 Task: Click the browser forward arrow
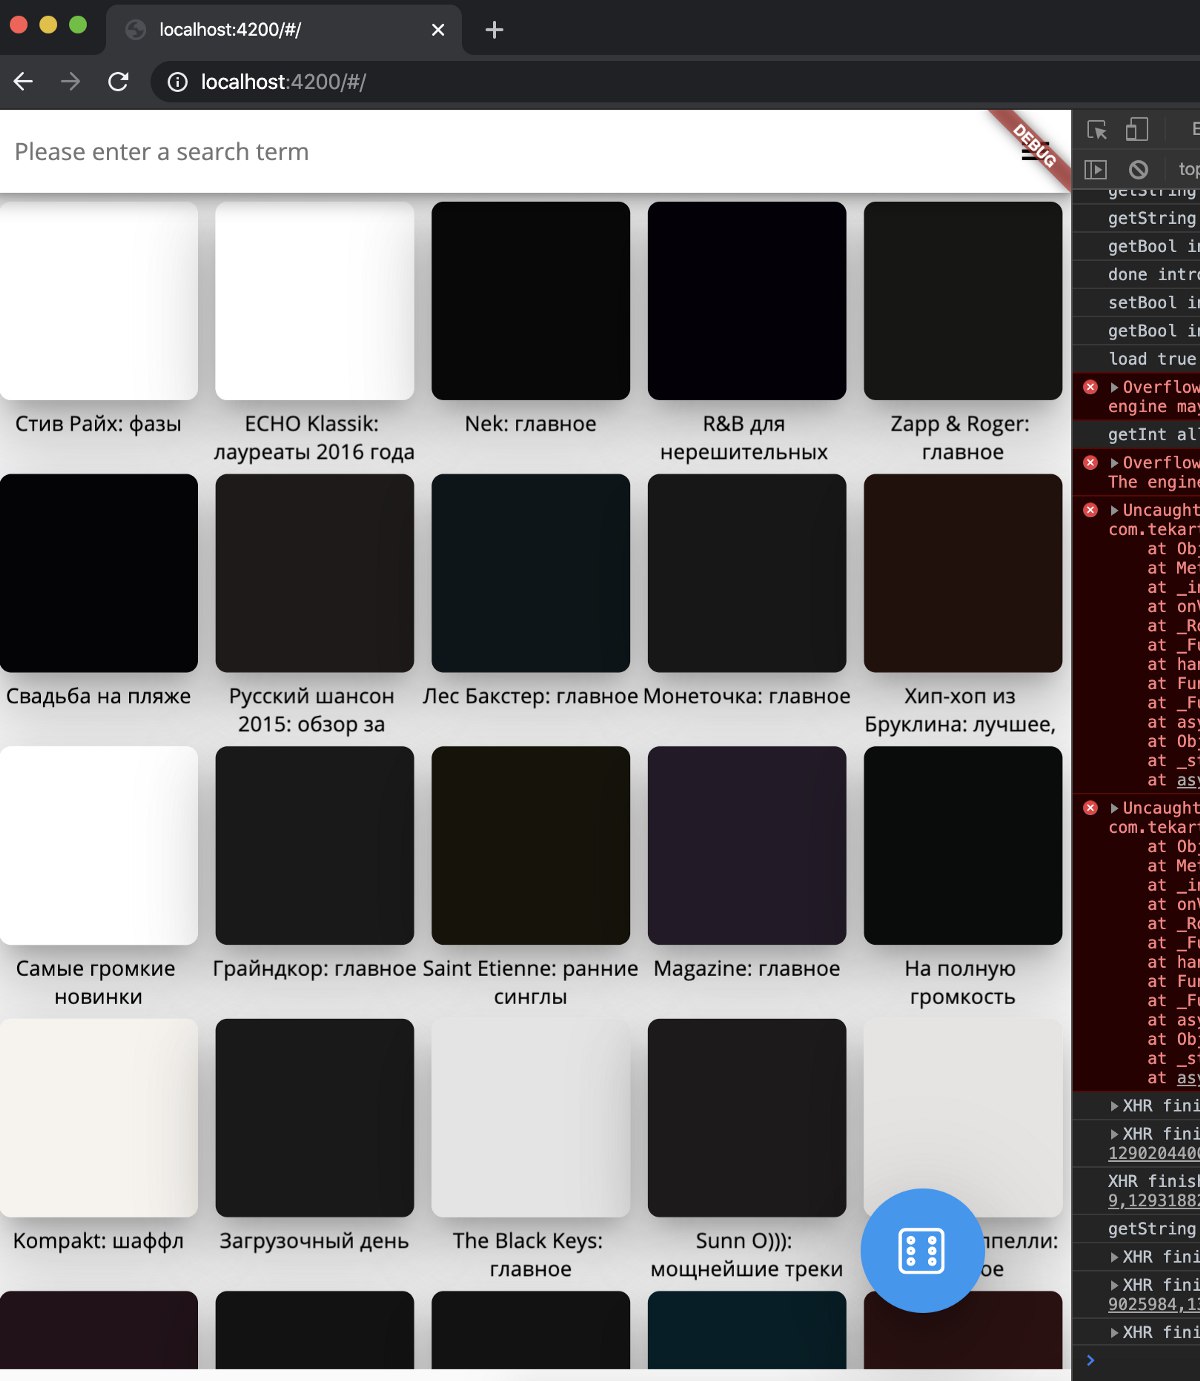pos(70,82)
